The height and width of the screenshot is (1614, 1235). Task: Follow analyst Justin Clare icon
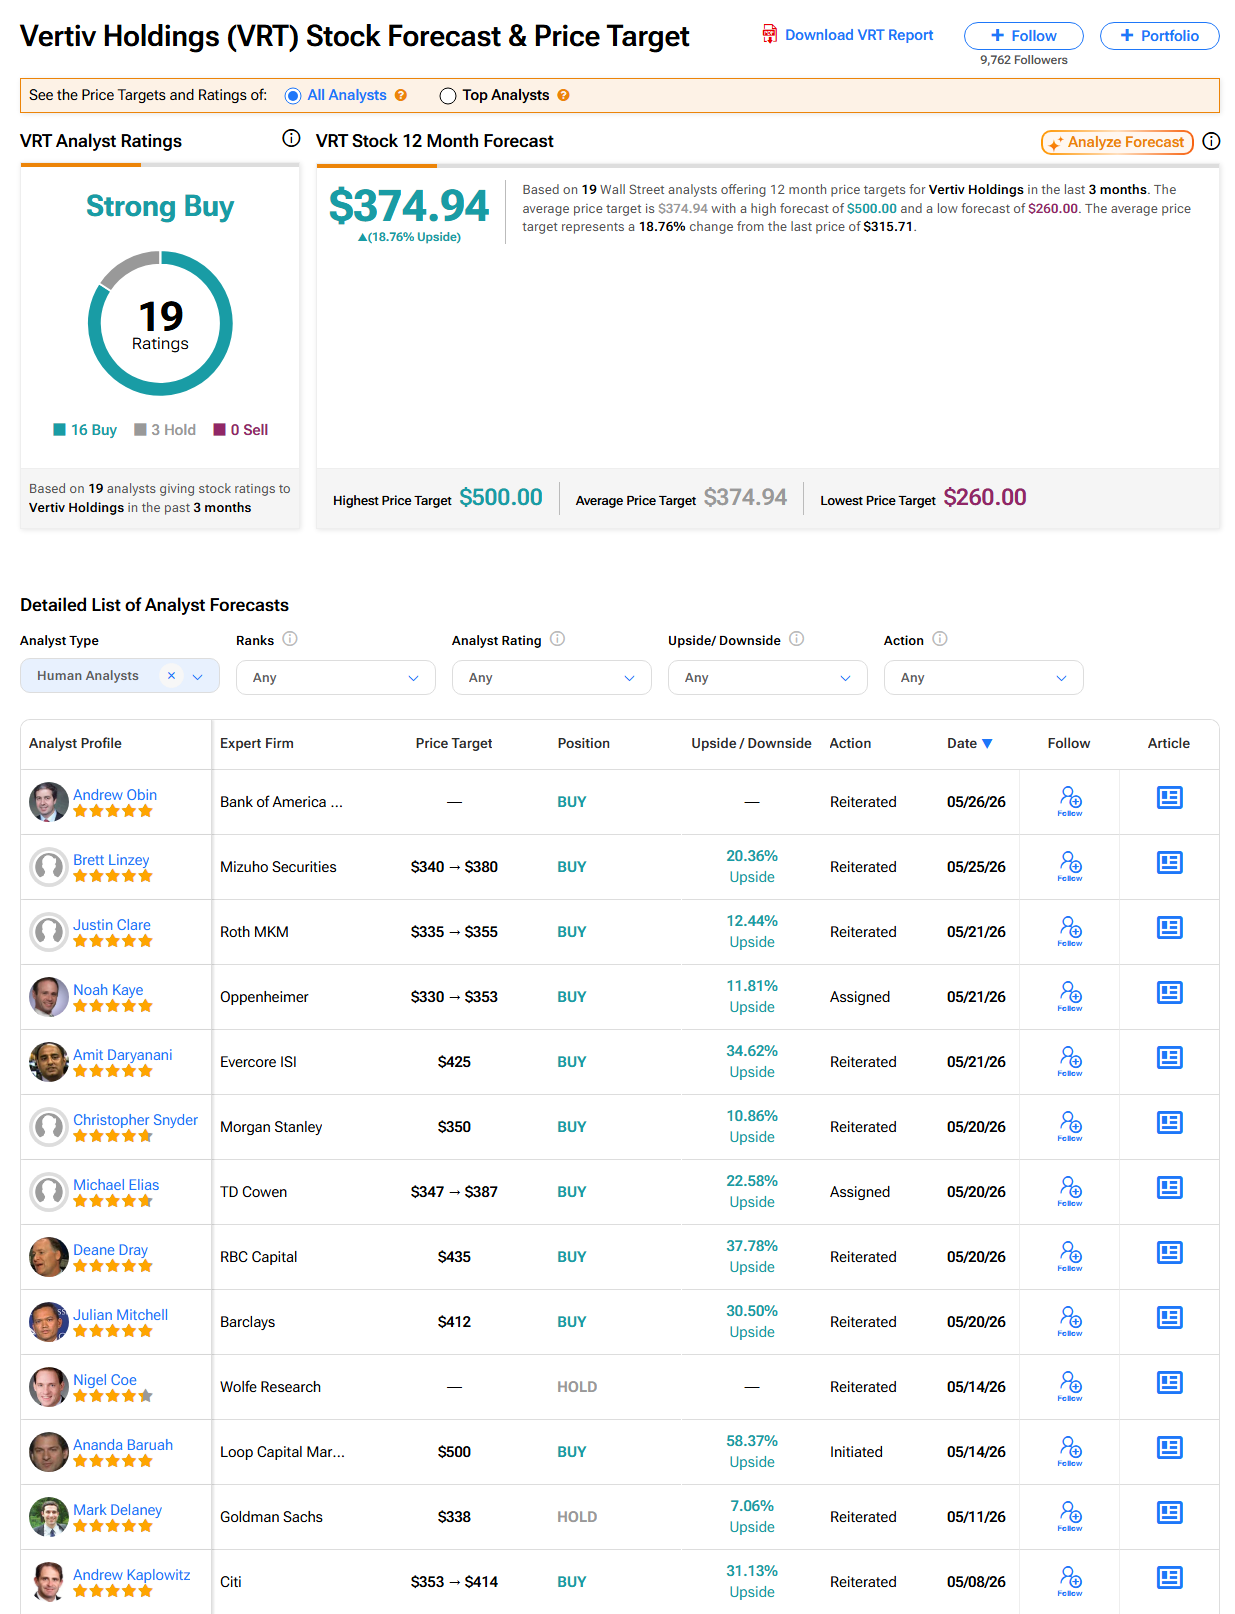tap(1070, 930)
